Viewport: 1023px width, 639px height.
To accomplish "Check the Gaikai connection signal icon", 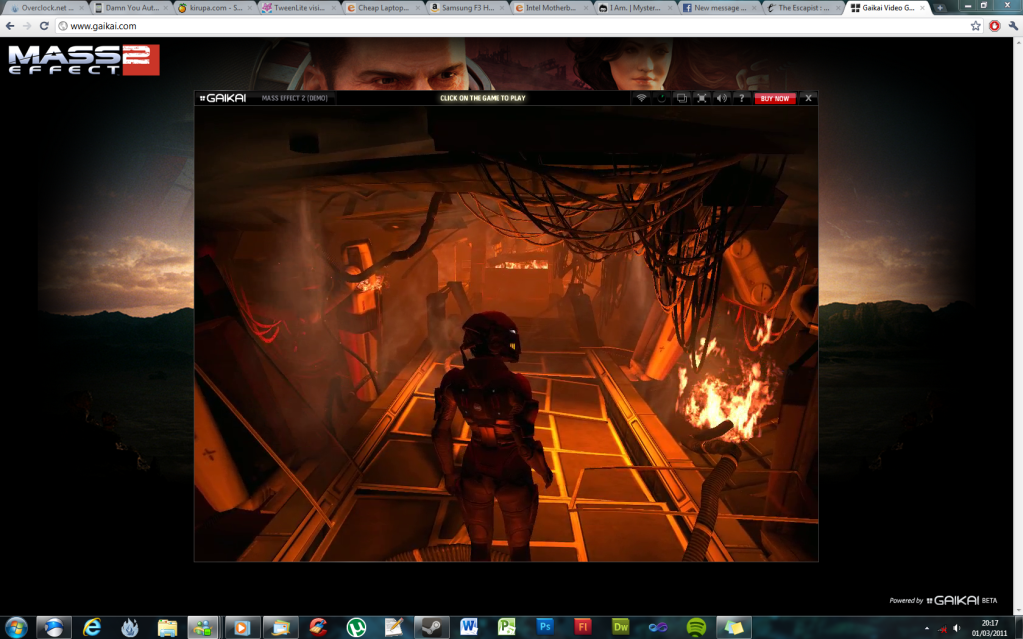I will click(x=641, y=98).
